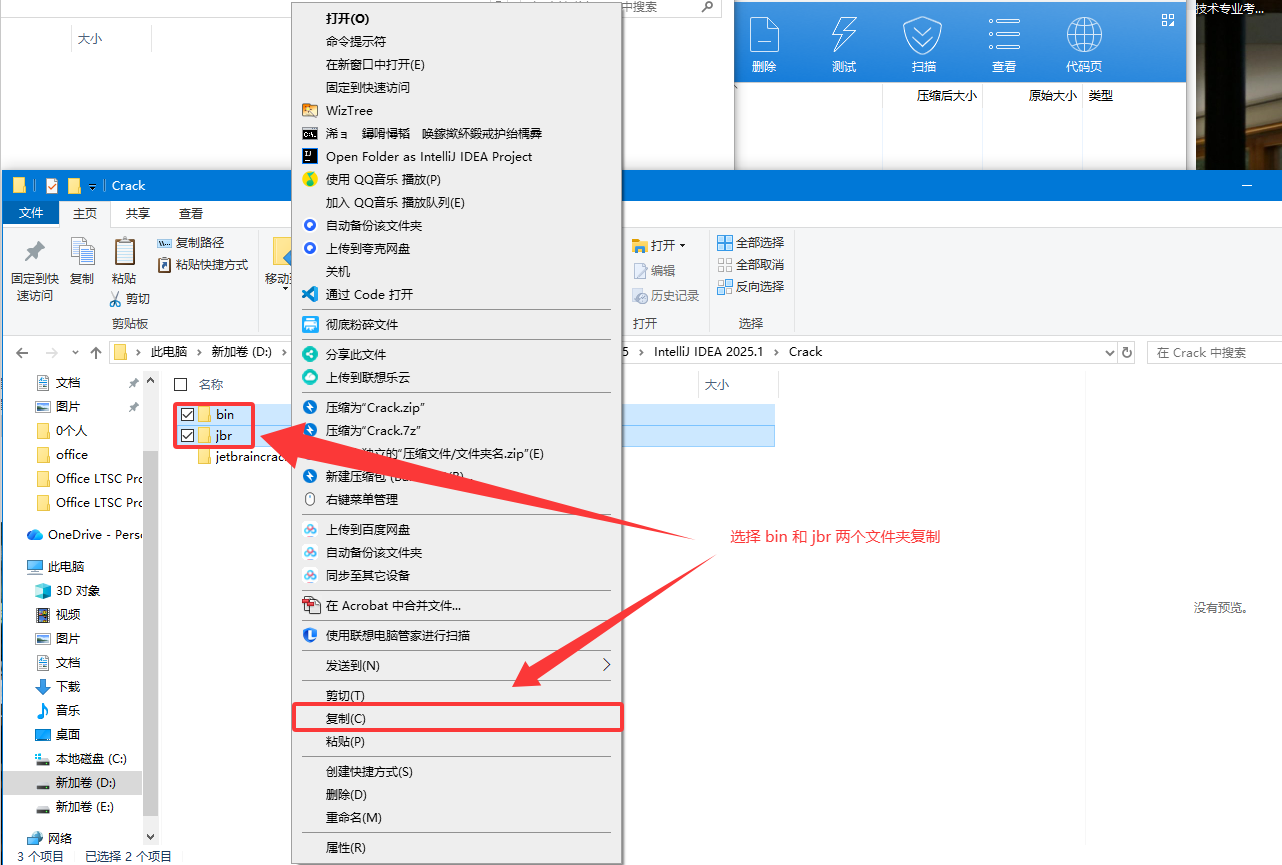The height and width of the screenshot is (865, 1282).
Task: Select 属性(R) in context menu
Action: tap(456, 847)
